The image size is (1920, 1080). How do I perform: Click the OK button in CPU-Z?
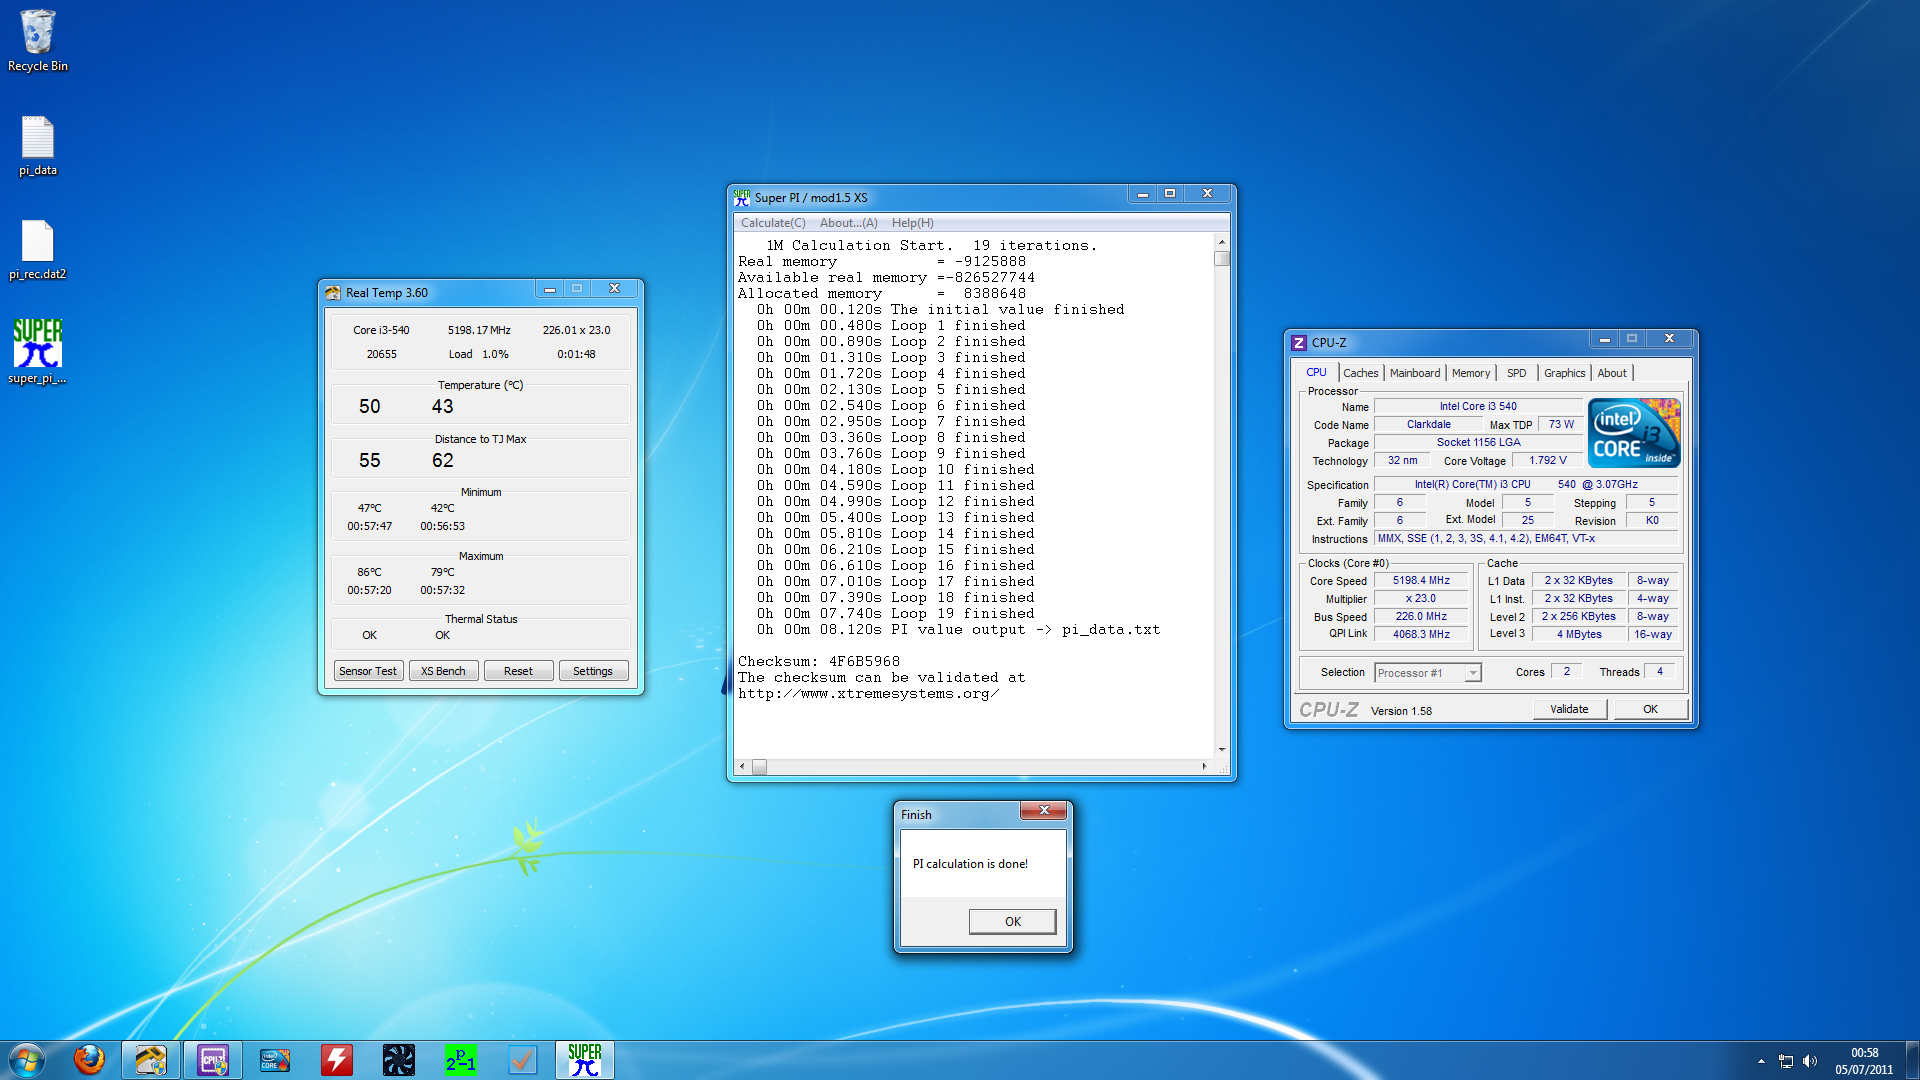1650,709
